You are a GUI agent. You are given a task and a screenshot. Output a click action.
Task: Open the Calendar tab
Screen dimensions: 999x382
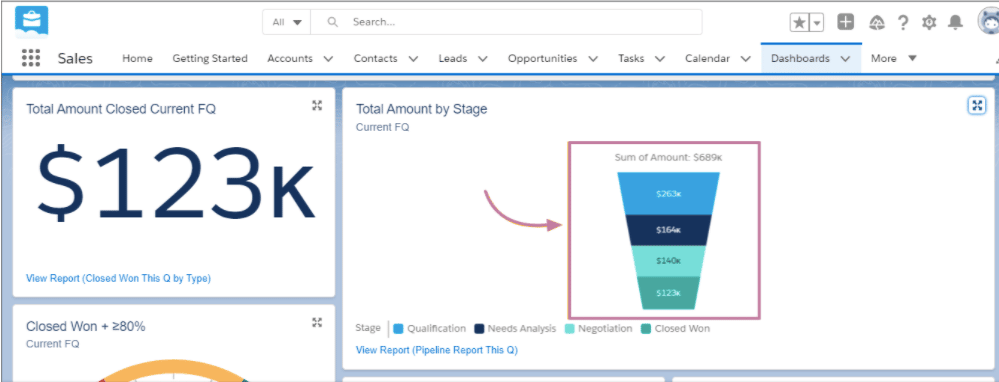707,58
